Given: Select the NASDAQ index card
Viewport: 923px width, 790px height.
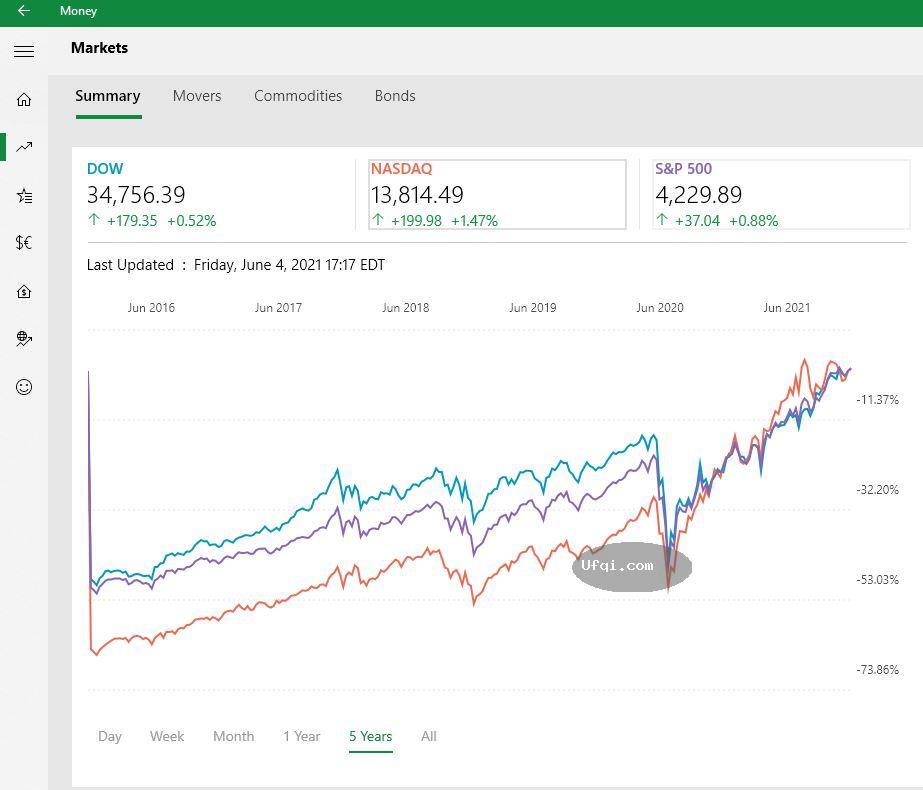Looking at the screenshot, I should pos(497,194).
